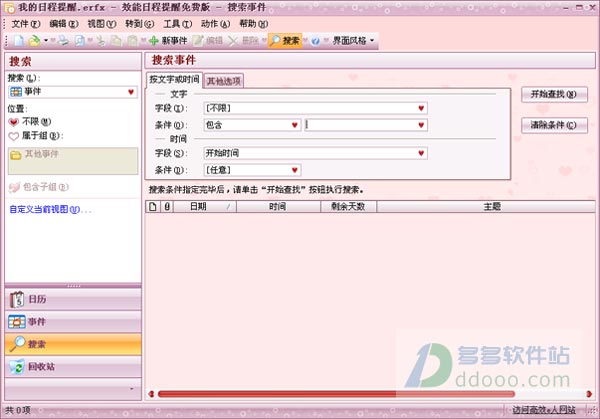
Task: Add a new event with 新事件
Action: (168, 41)
